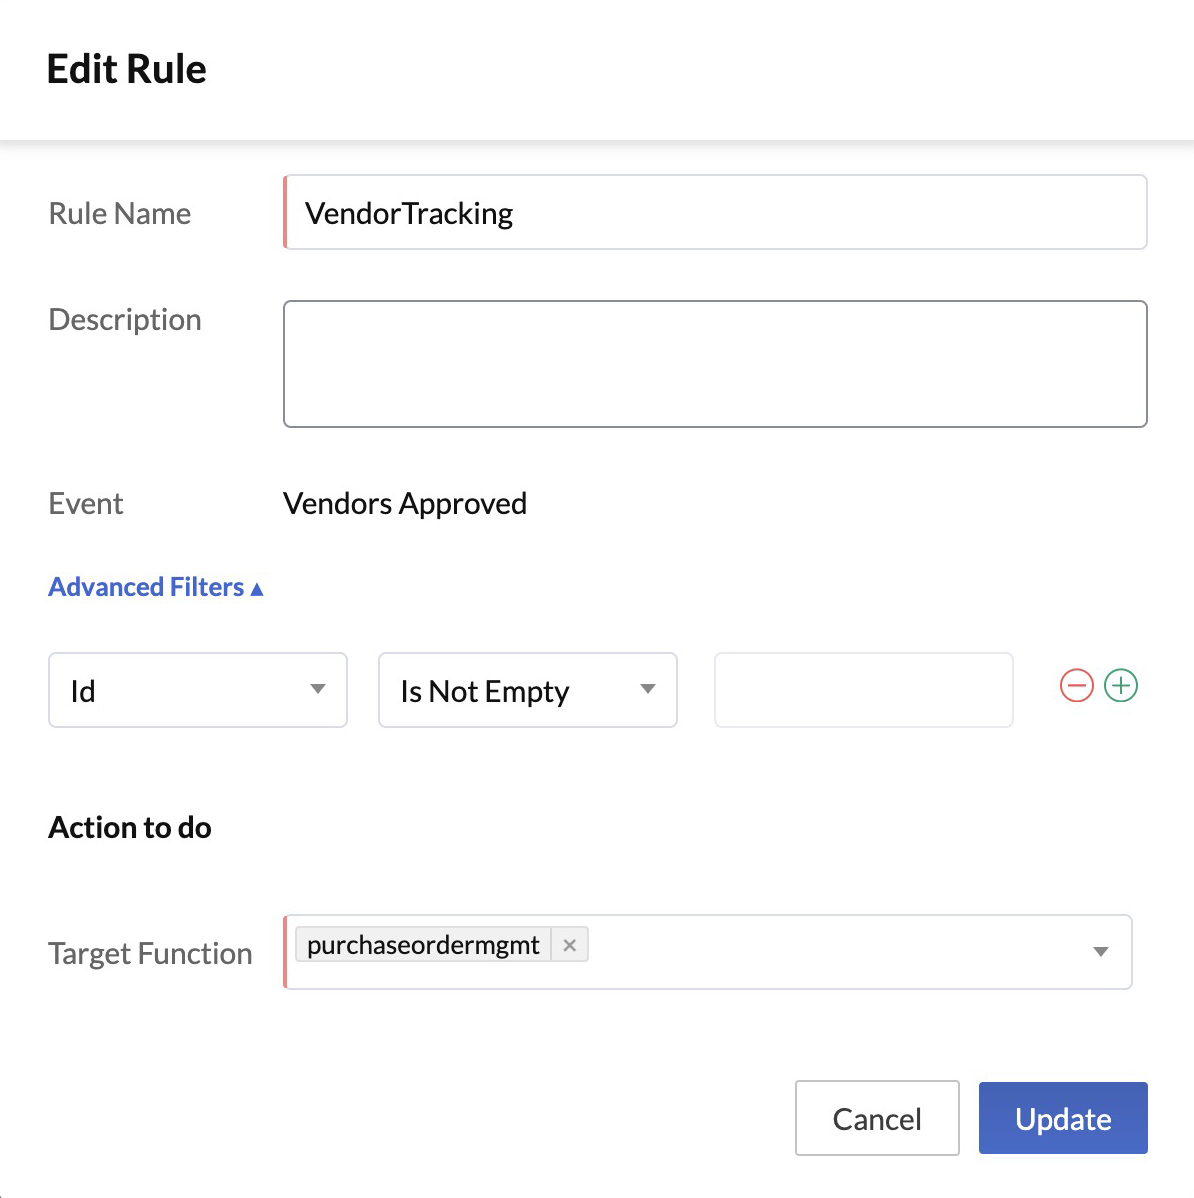Collapse the Advanced Filters section
The width and height of the screenshot is (1194, 1198).
click(156, 587)
